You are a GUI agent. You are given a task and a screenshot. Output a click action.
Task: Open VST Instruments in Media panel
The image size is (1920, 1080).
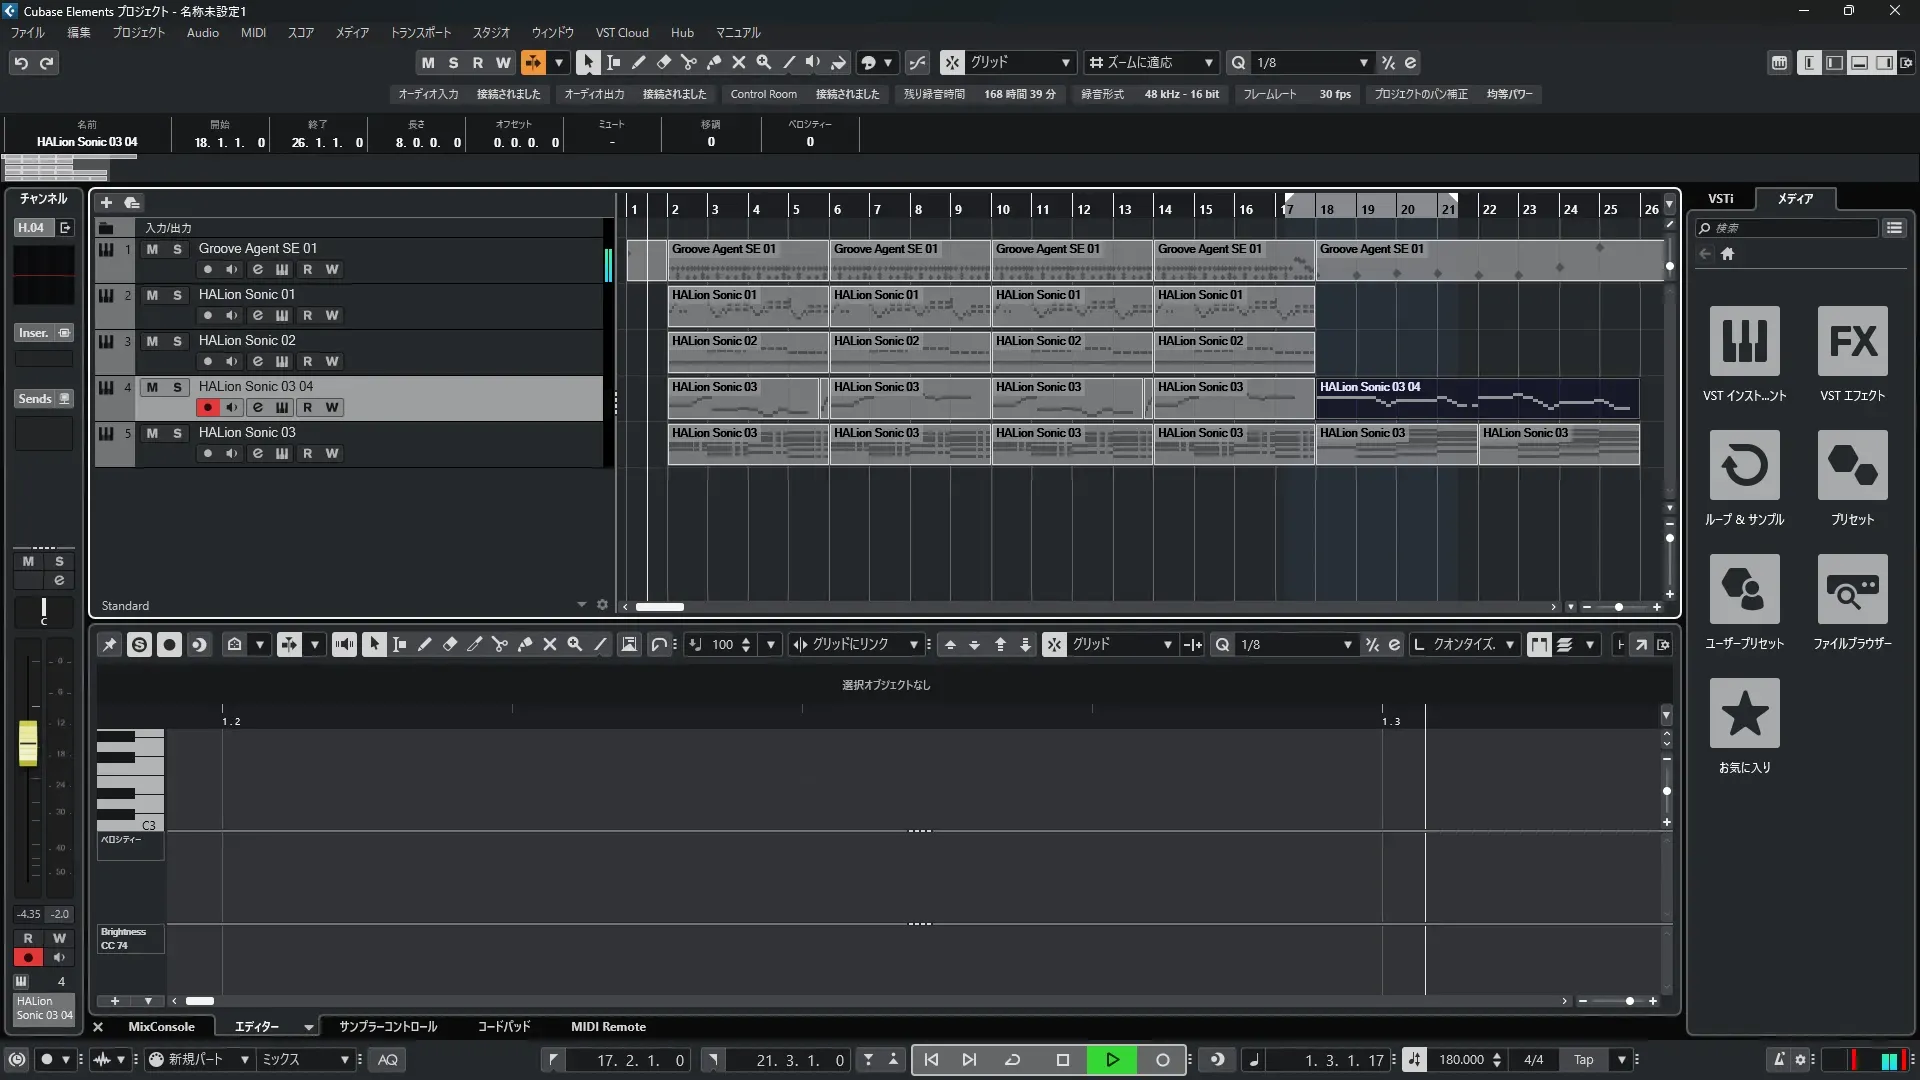point(1744,342)
